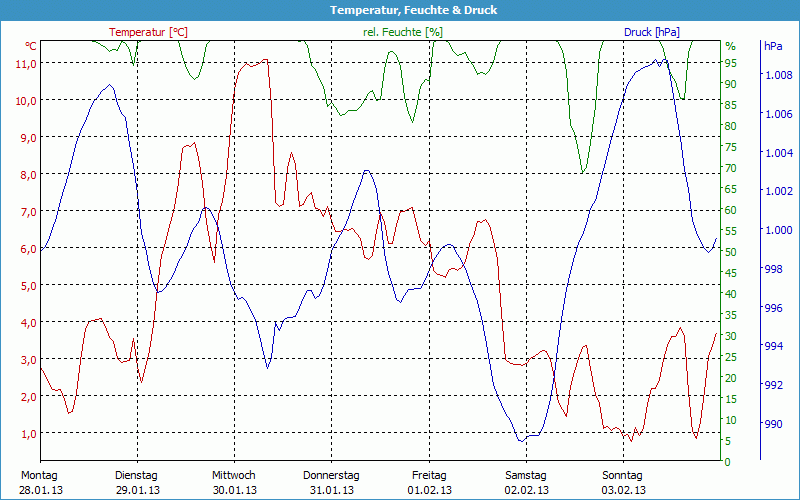Screen dimensions: 800x500
Task: Click humidity axis value '30'
Action: point(731,336)
